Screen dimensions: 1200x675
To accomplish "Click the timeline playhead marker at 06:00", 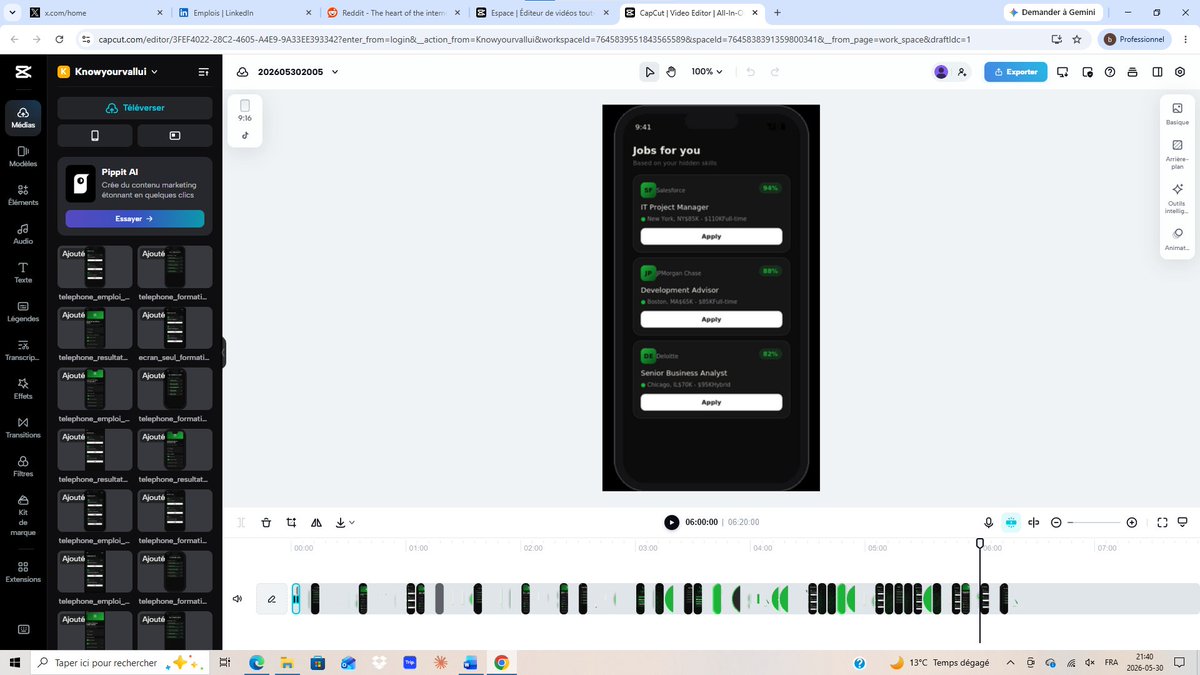I will pyautogui.click(x=980, y=544).
